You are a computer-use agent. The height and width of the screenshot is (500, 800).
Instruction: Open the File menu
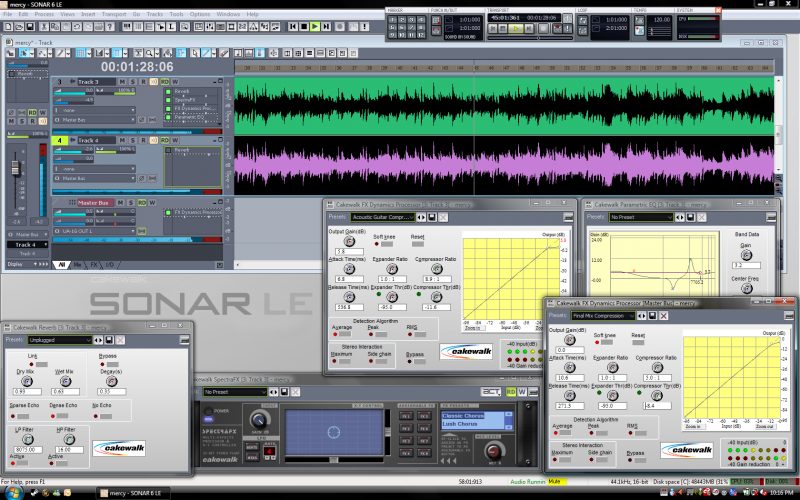8,14
